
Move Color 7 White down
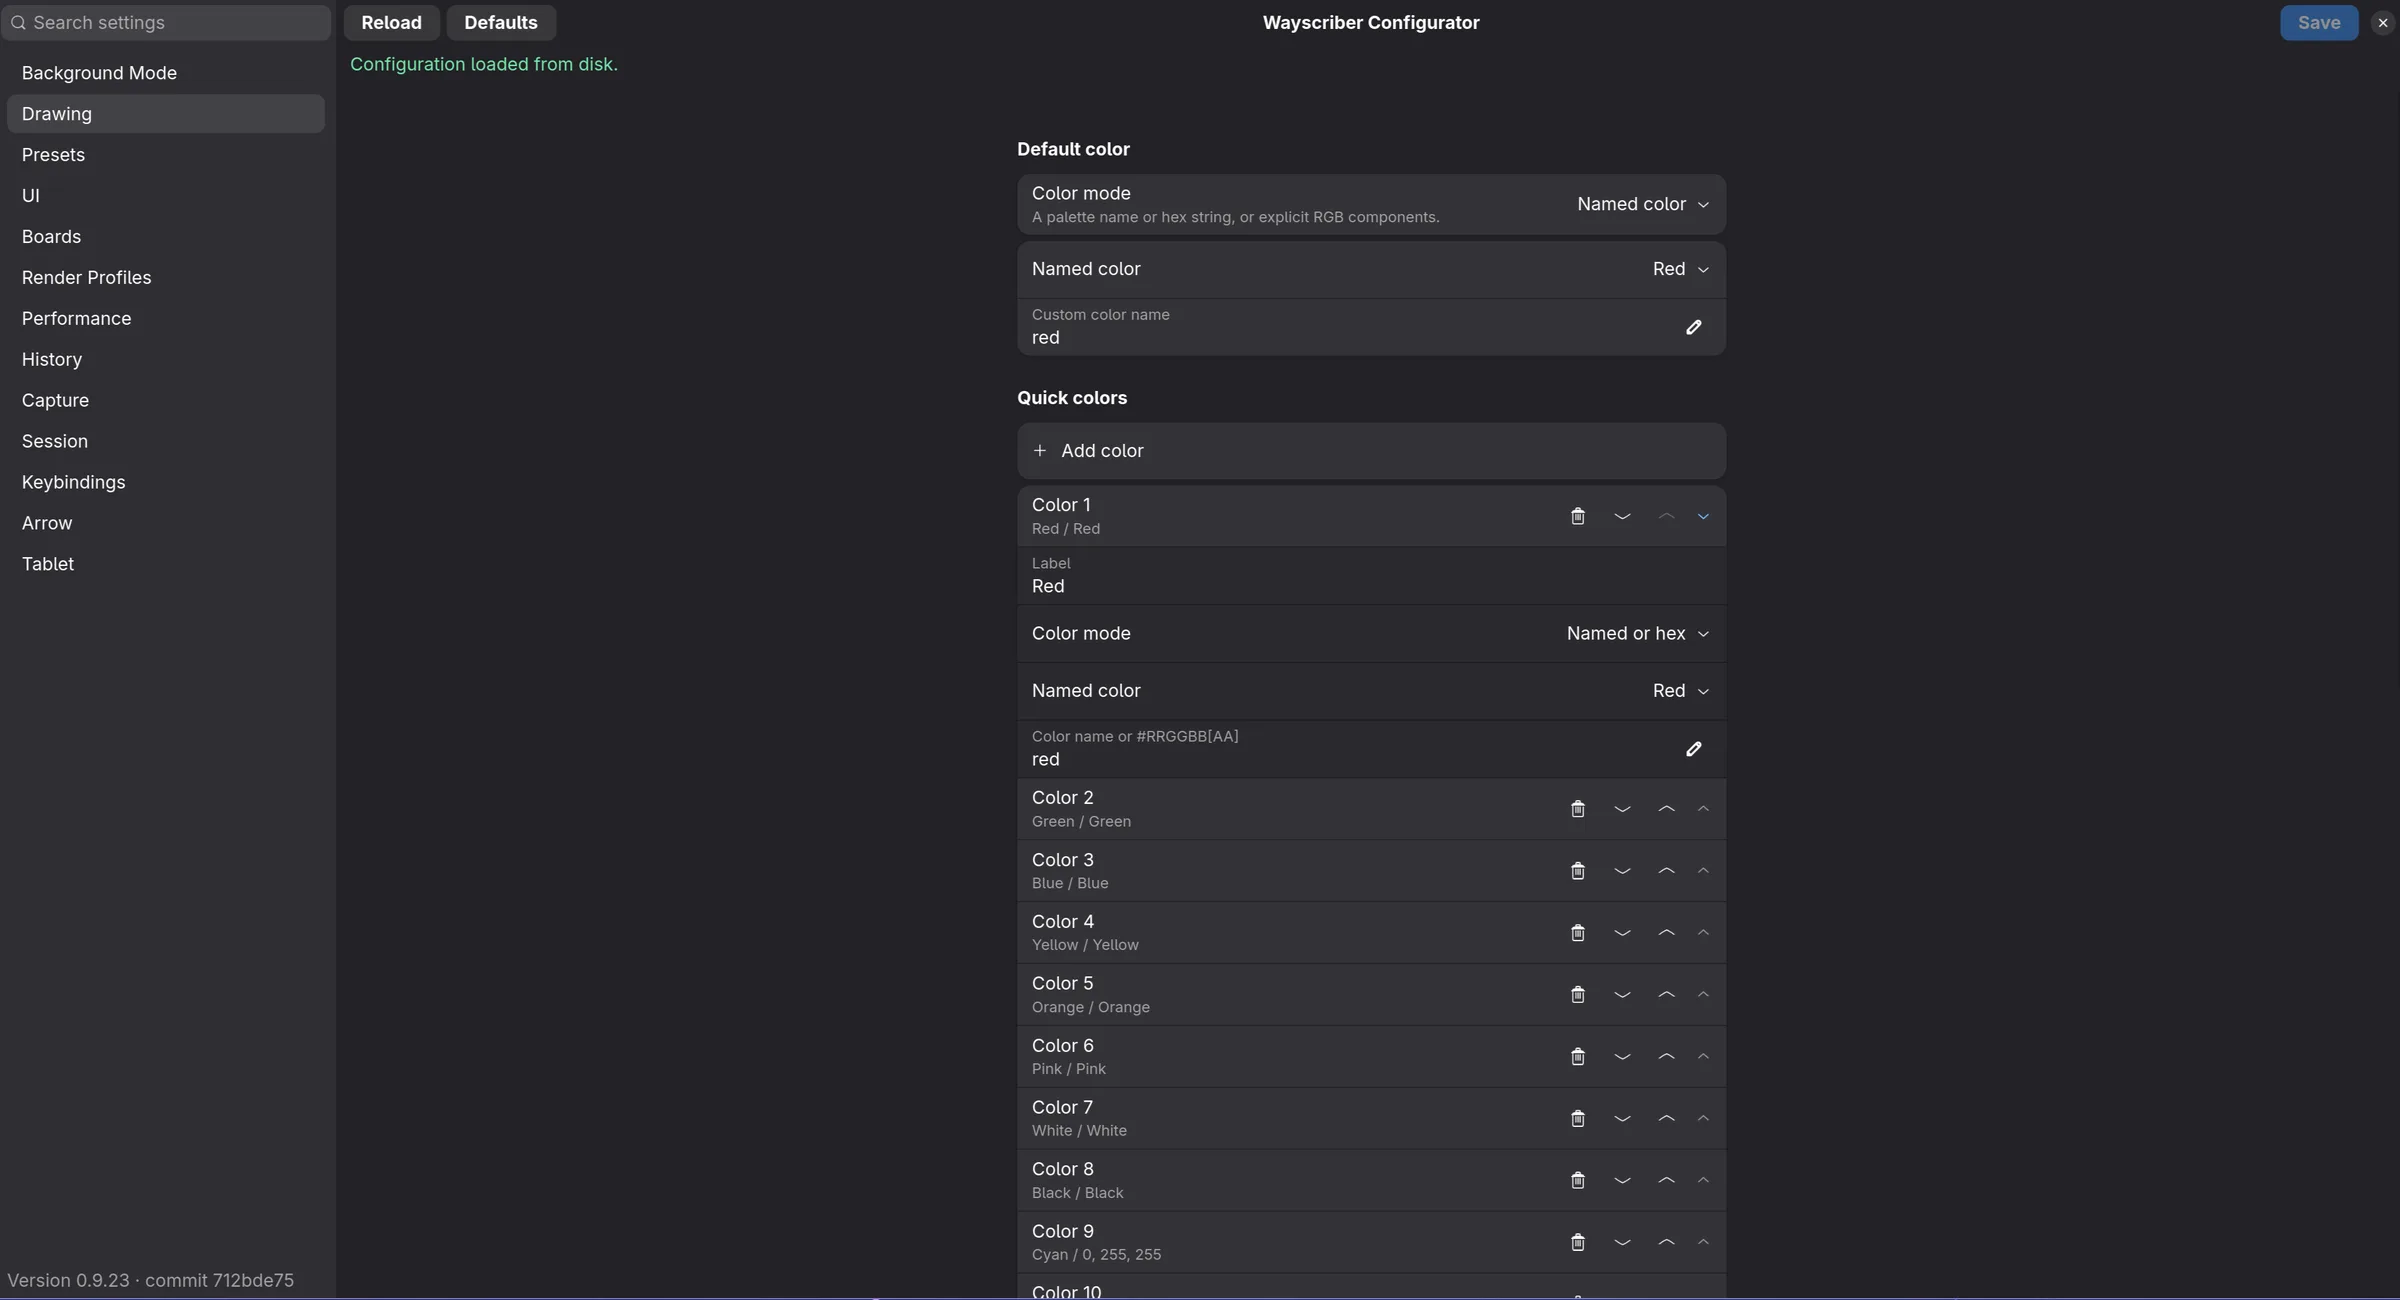pyautogui.click(x=1622, y=1119)
